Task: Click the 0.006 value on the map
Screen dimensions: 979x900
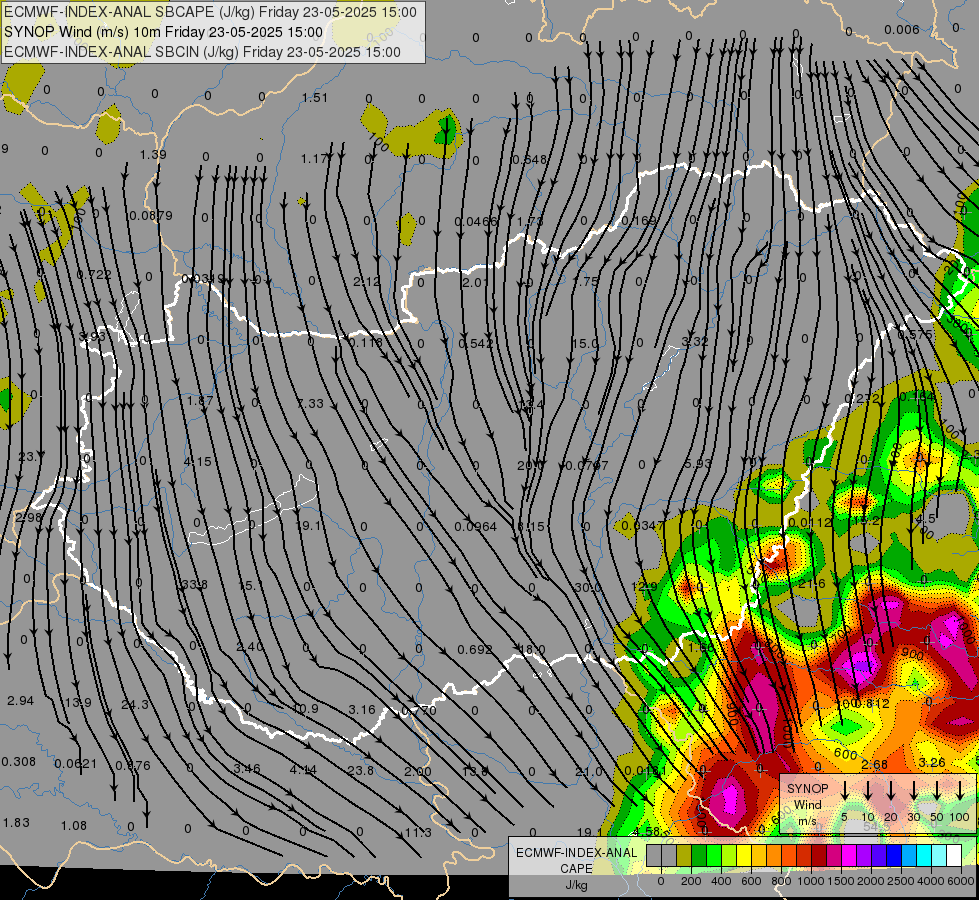Action: click(902, 29)
